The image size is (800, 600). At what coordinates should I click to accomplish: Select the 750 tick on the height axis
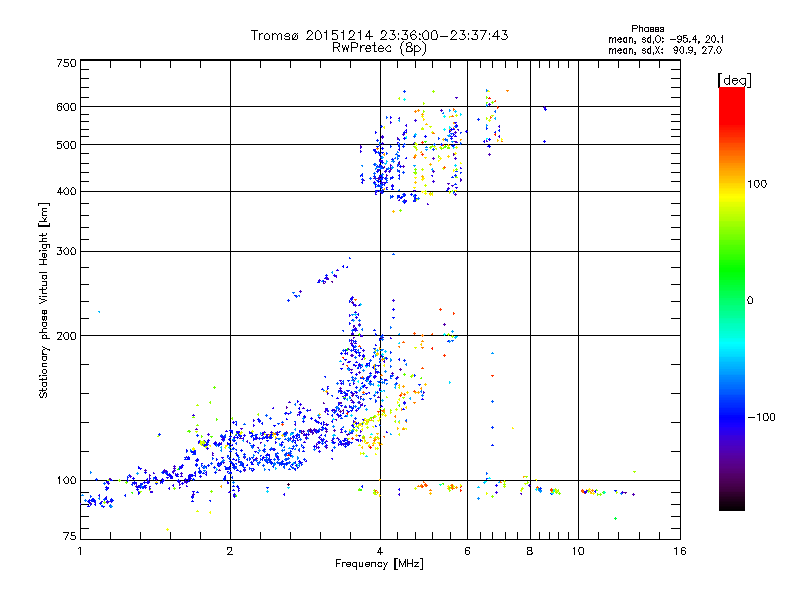coord(66,63)
